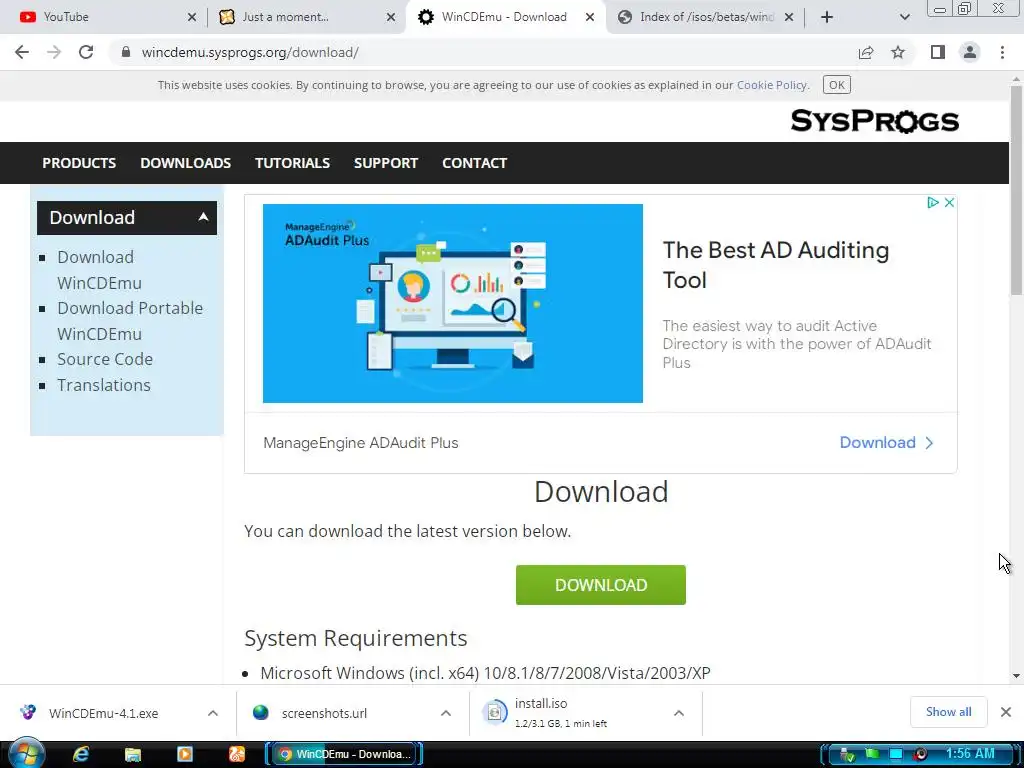
Task: Open a new browser tab
Action: 827,17
